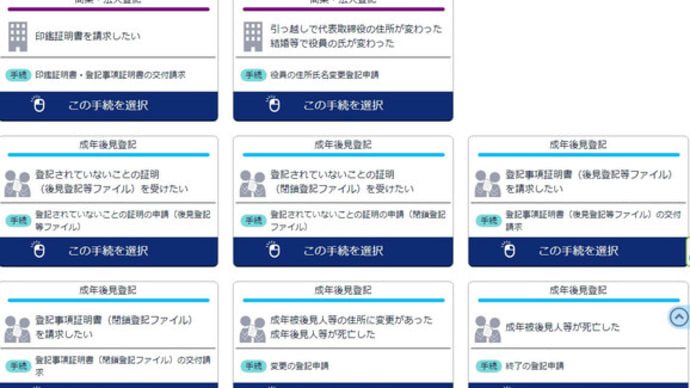
Task: Click people icon beside 登記されていないことの証明（後見登記等ファイル）を受けたい
Action: tap(18, 183)
